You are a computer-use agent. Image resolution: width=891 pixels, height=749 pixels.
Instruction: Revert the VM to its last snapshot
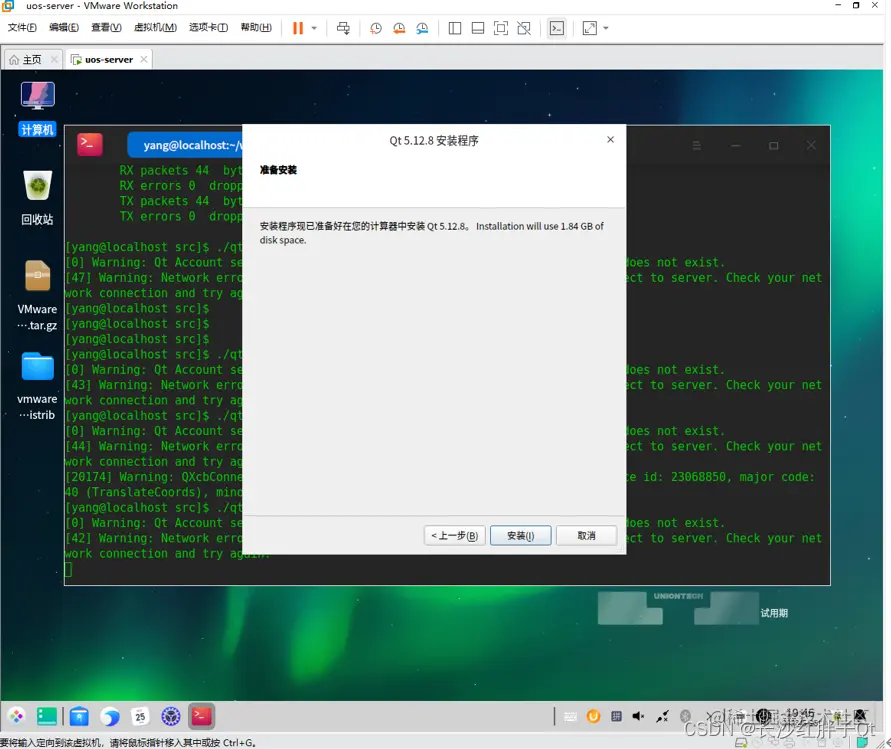pyautogui.click(x=400, y=27)
